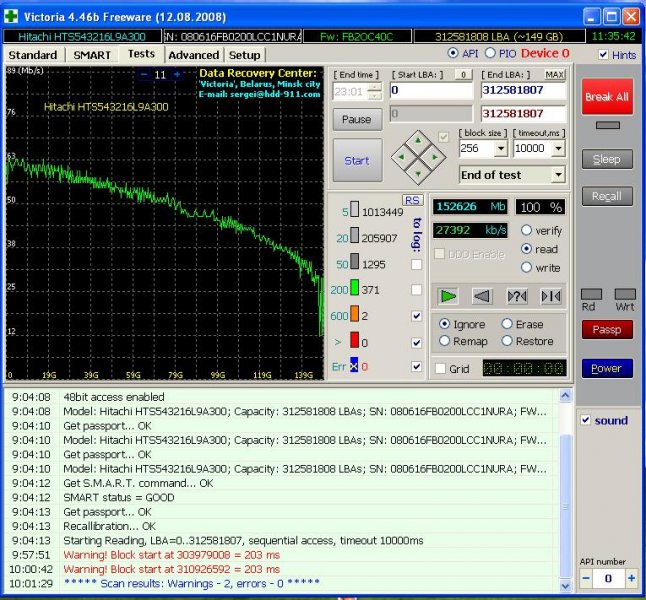Viewport: 646px width, 600px height.
Task: Select the random seek mode icon
Action: (x=516, y=296)
